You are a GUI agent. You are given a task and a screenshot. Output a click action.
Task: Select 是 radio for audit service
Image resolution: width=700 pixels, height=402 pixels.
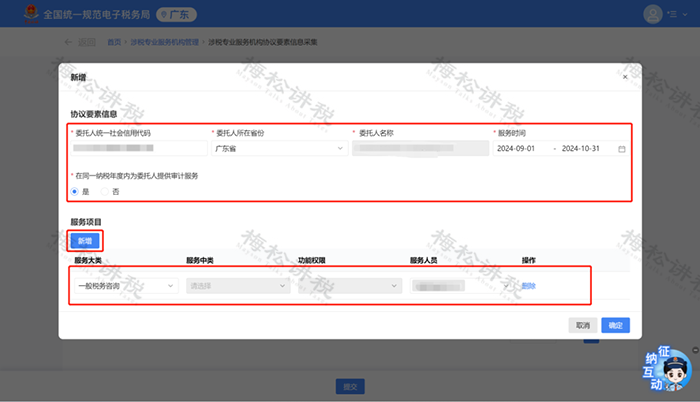pyautogui.click(x=76, y=191)
